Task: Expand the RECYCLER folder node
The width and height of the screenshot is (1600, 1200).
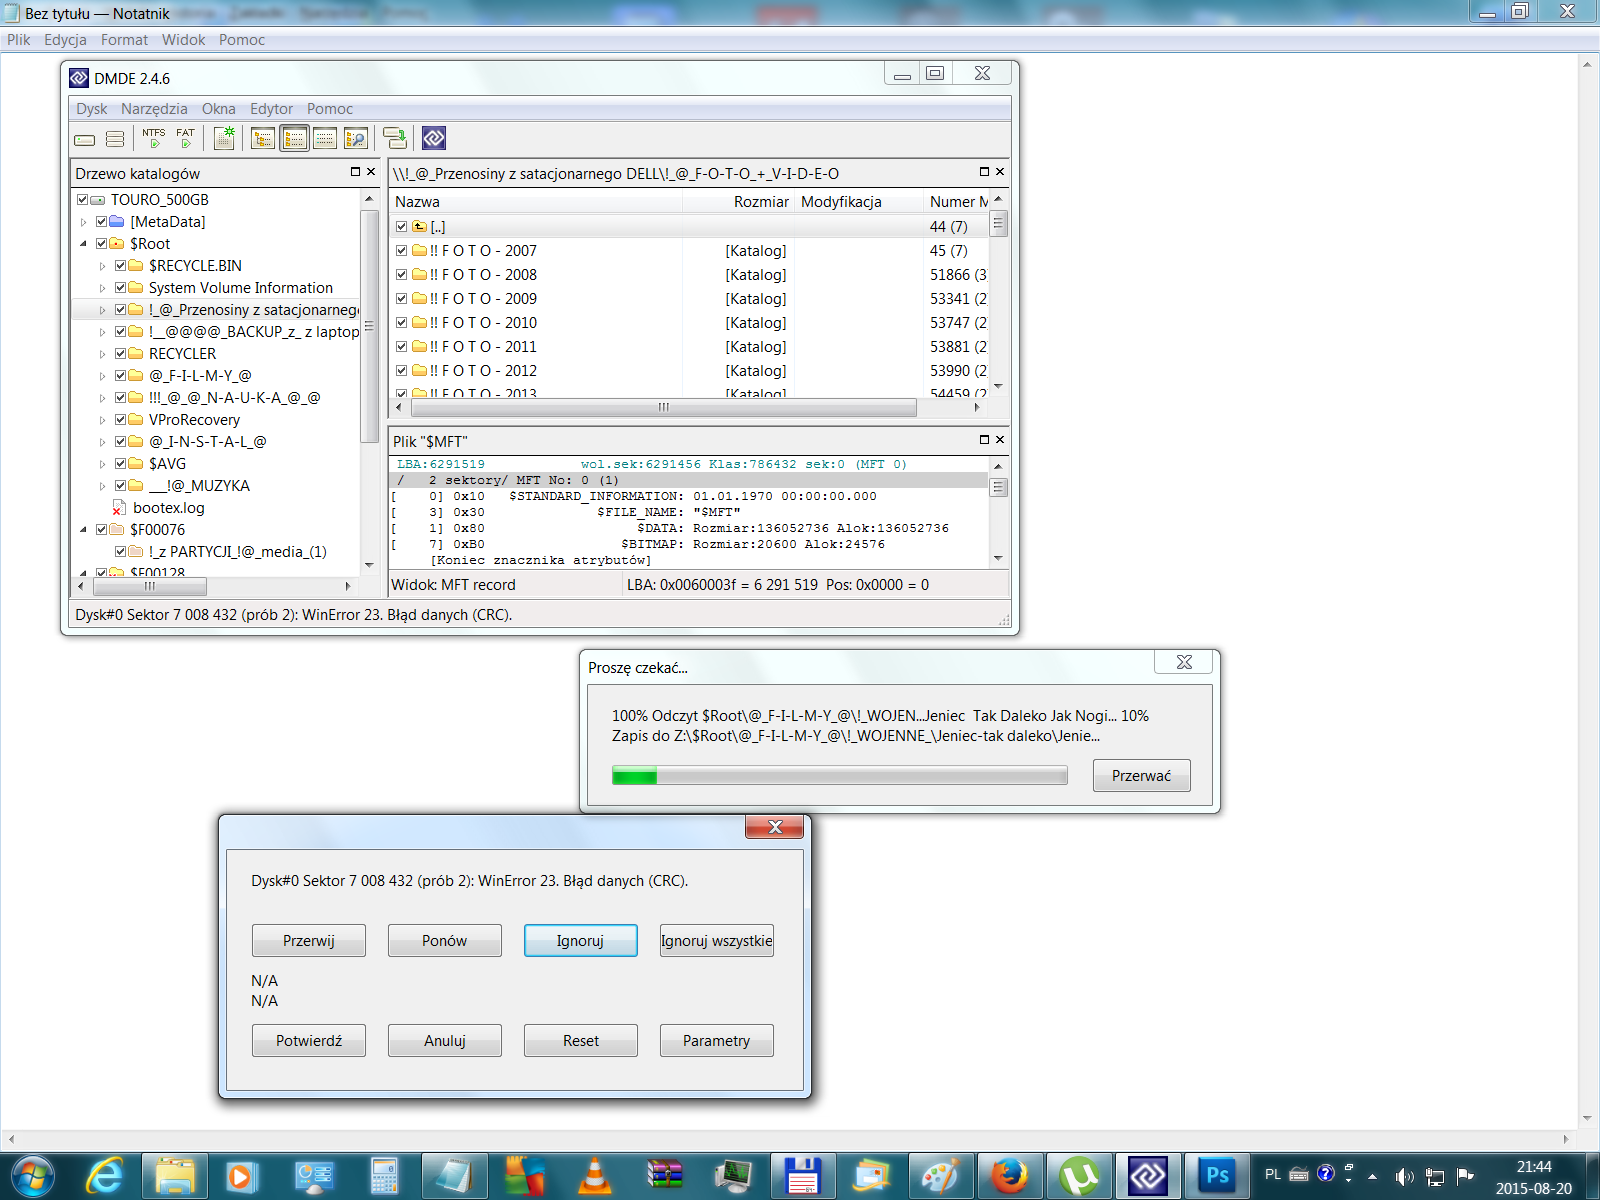Action: (103, 354)
